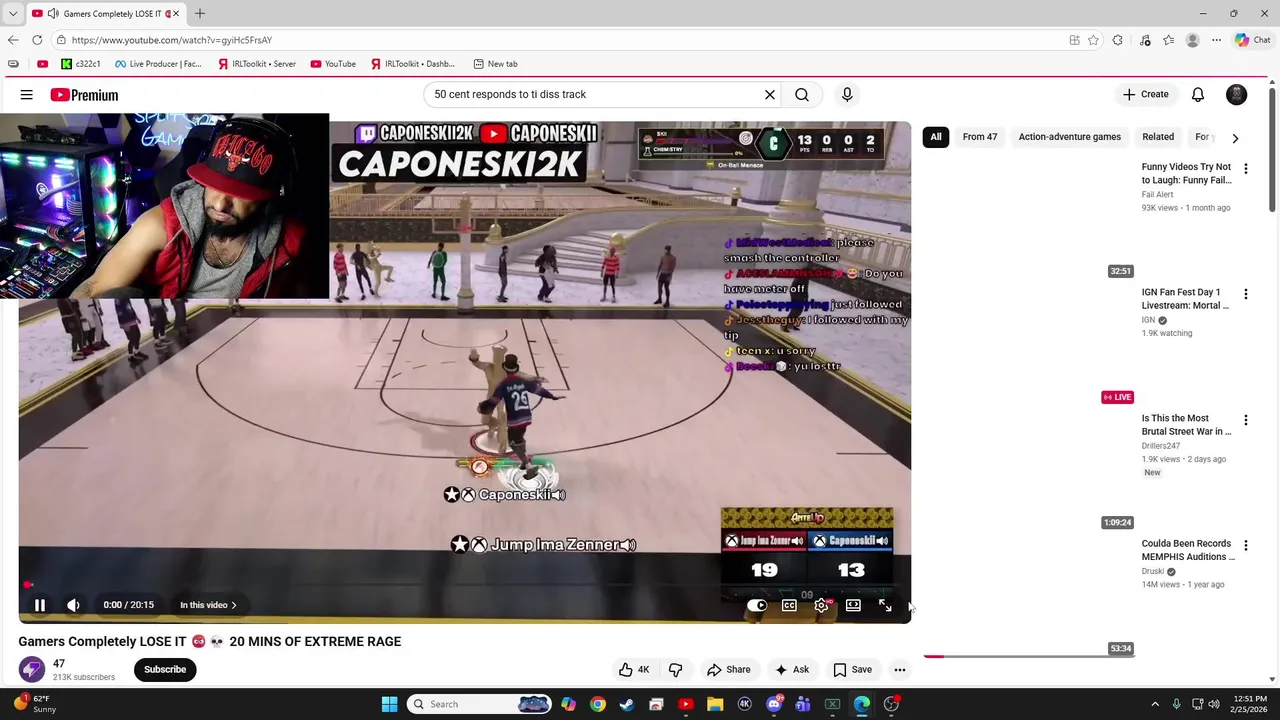Share the video
The width and height of the screenshot is (1280, 720).
click(728, 670)
